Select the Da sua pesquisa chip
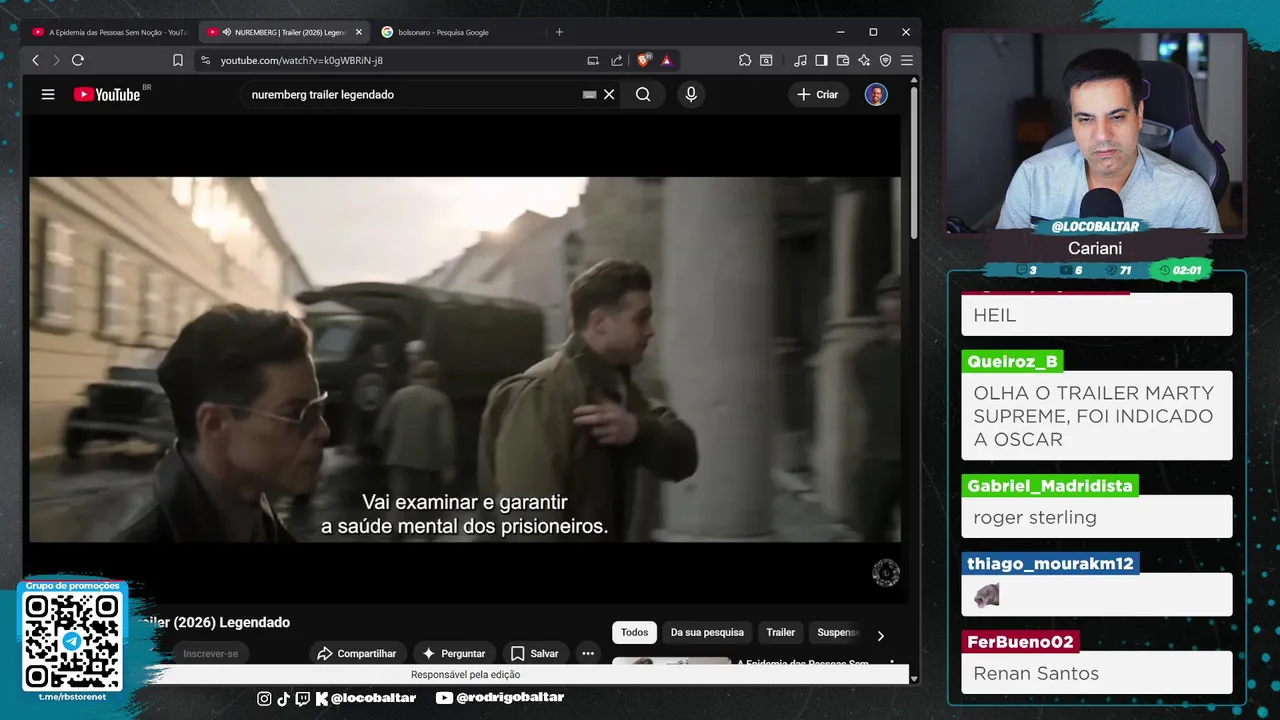Screen dimensions: 1280x720 [x=707, y=632]
